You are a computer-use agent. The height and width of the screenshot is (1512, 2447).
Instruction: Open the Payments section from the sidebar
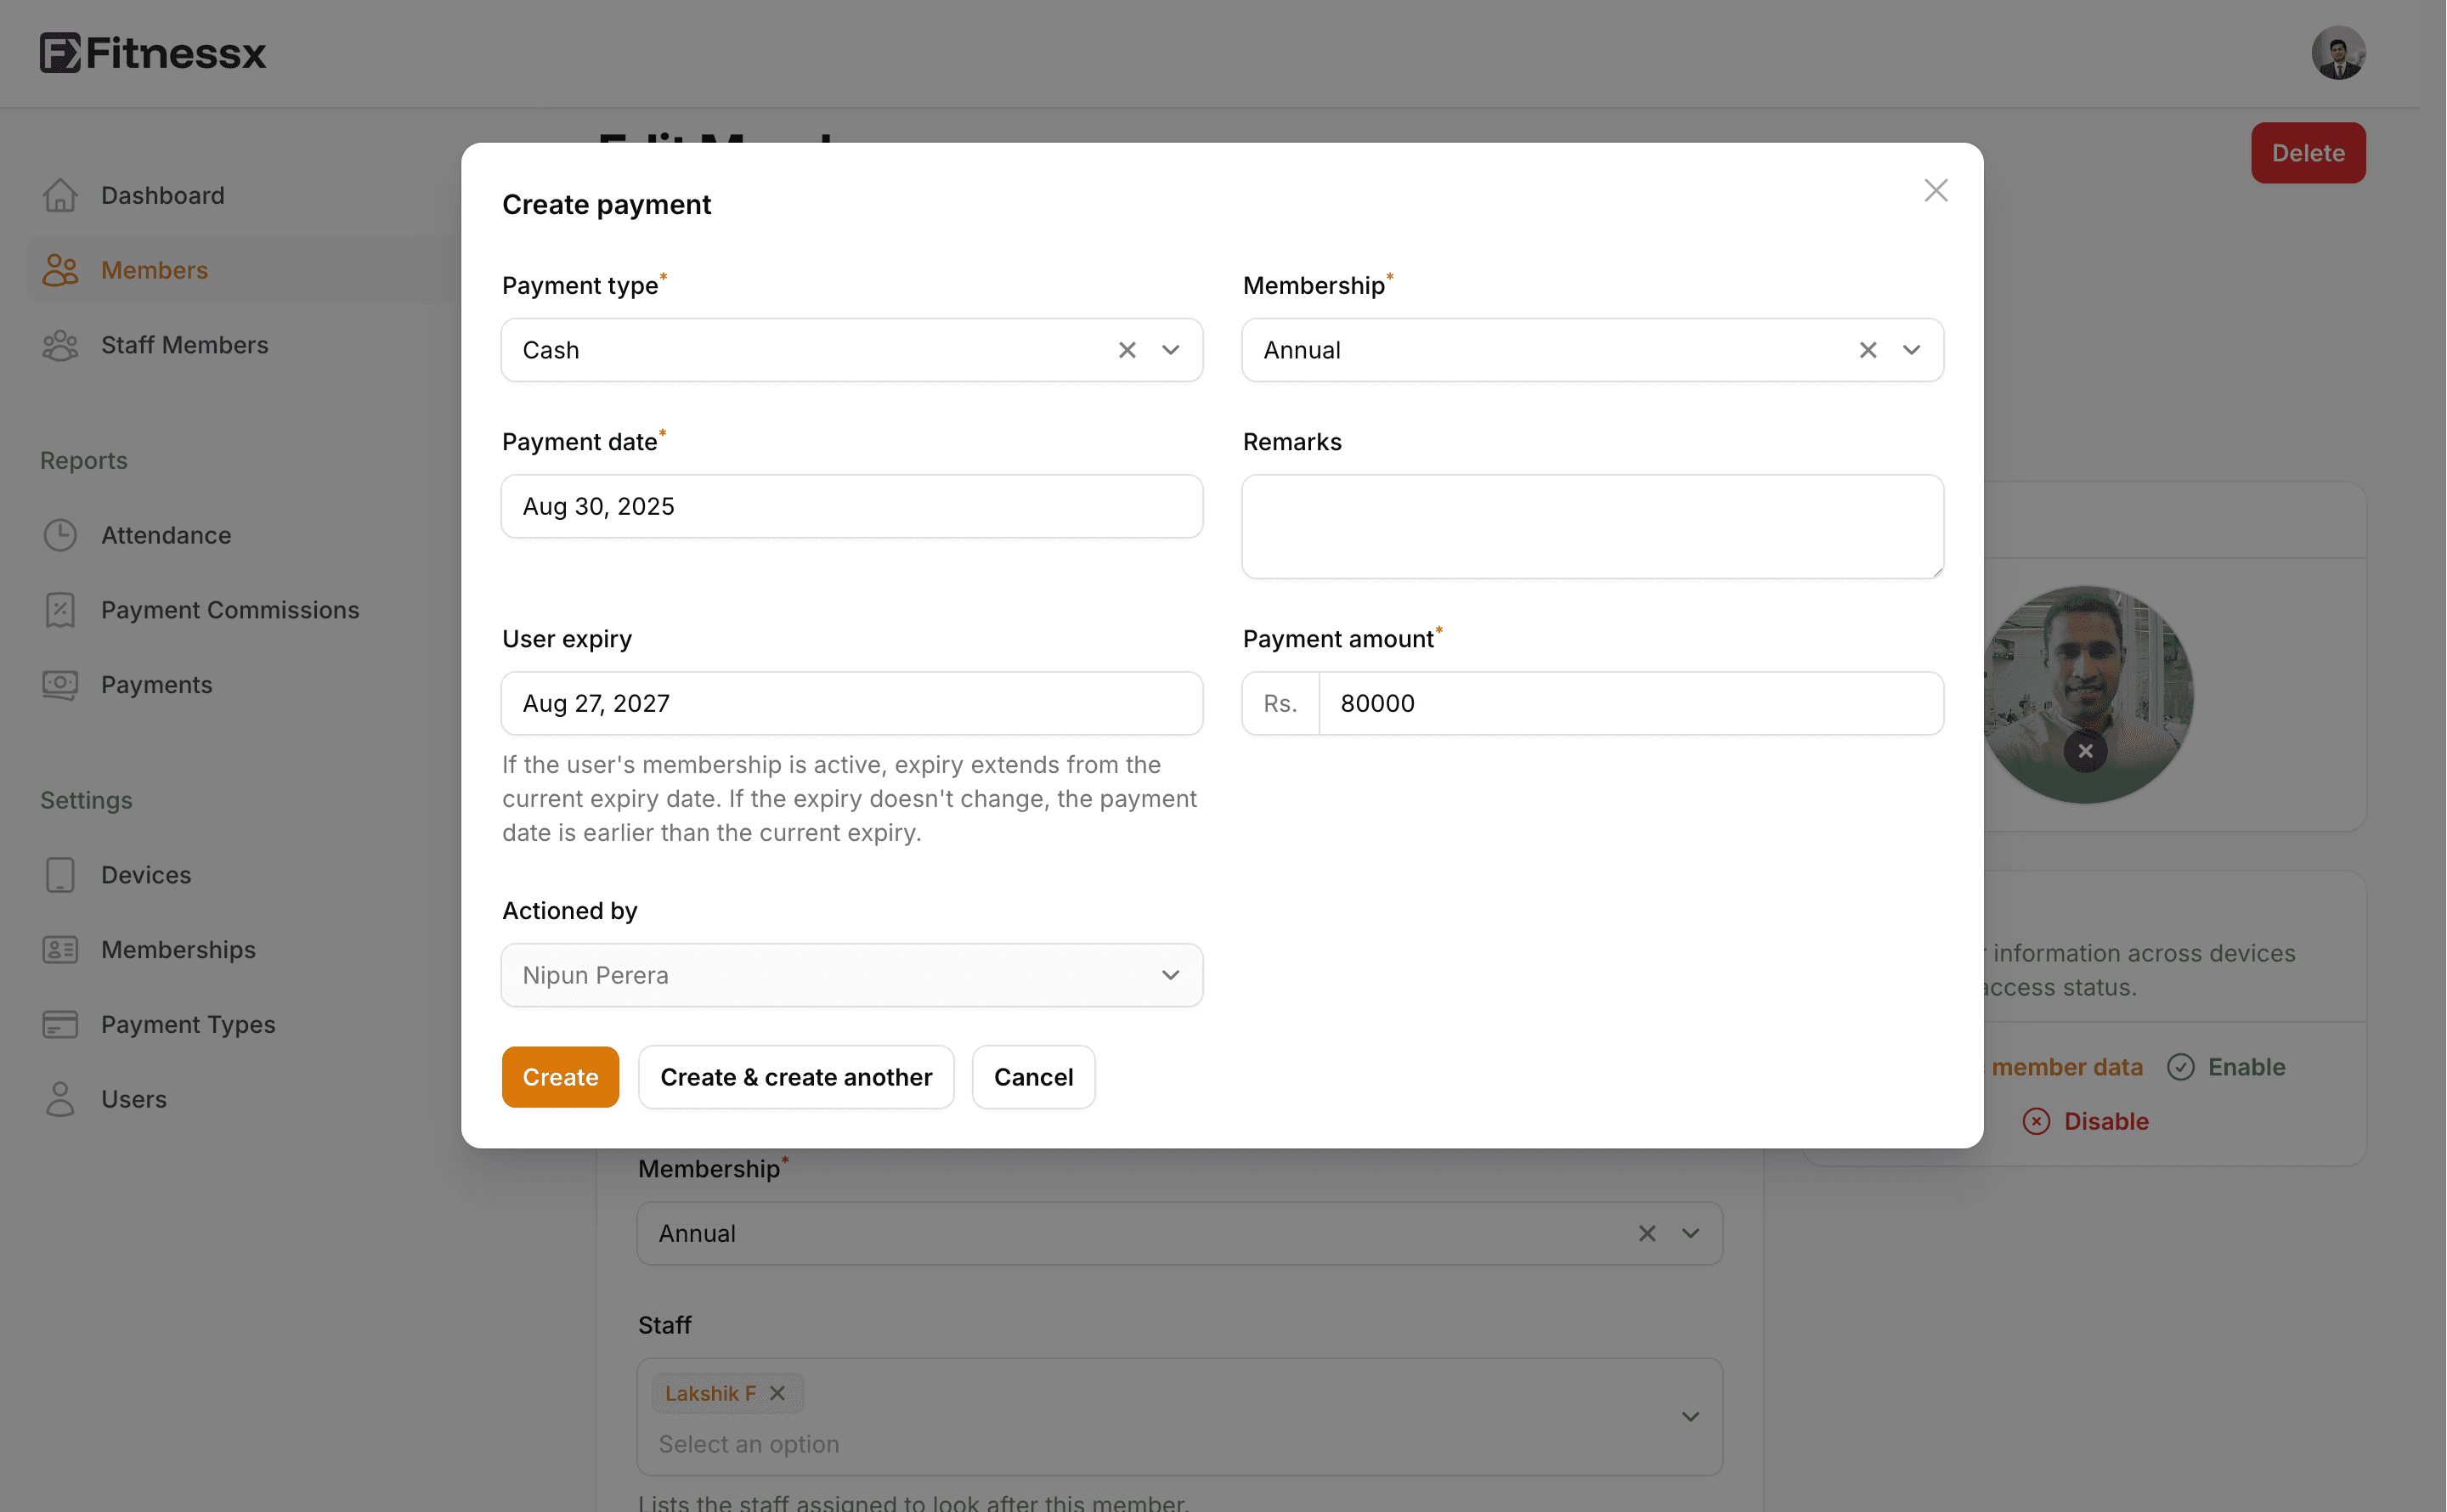60,685
